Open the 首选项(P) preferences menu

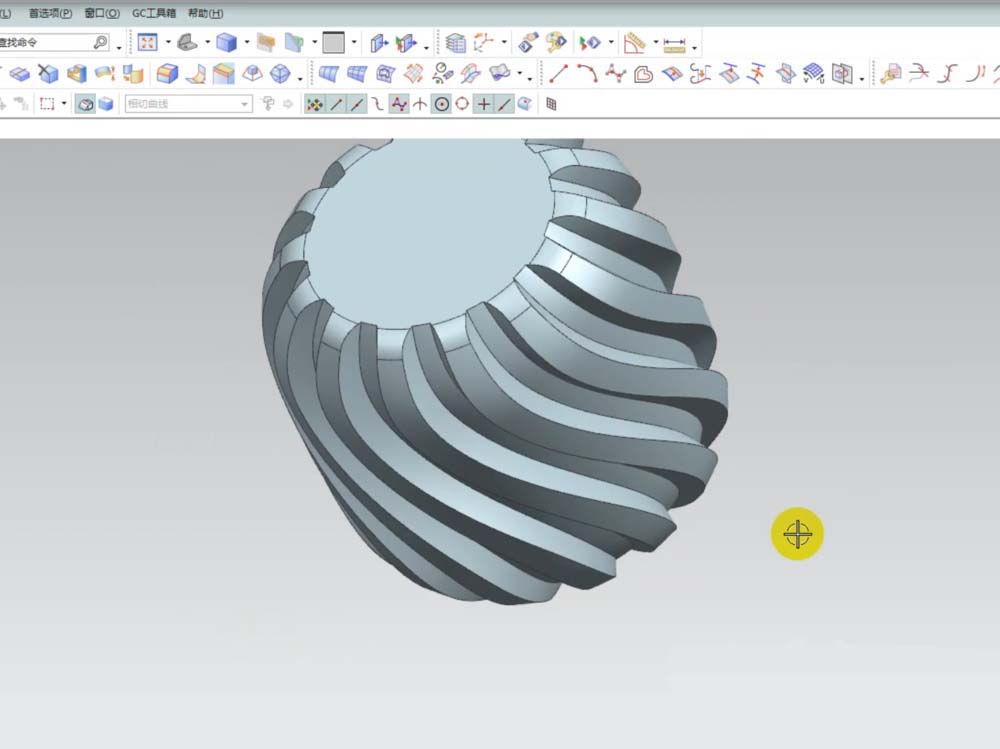click(50, 13)
